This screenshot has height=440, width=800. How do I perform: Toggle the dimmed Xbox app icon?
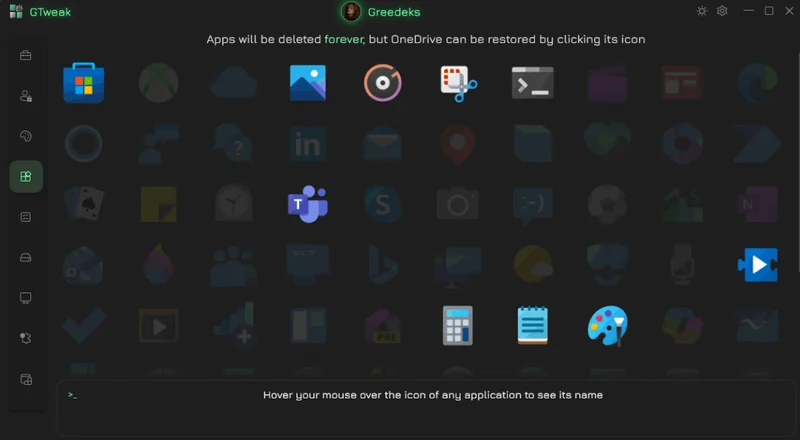pos(159,83)
